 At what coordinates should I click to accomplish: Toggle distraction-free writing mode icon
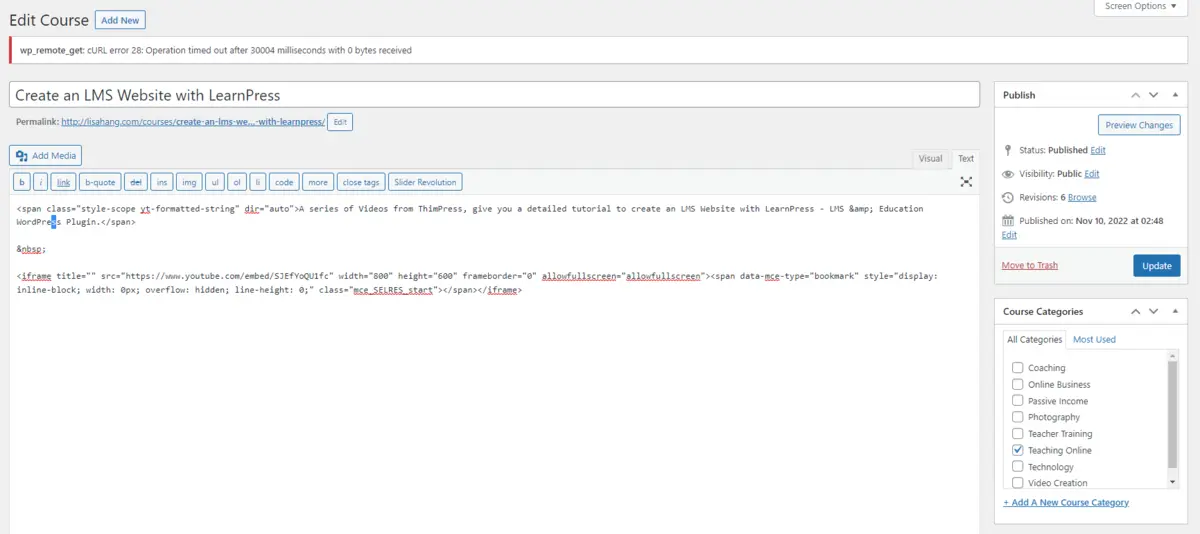pos(966,182)
